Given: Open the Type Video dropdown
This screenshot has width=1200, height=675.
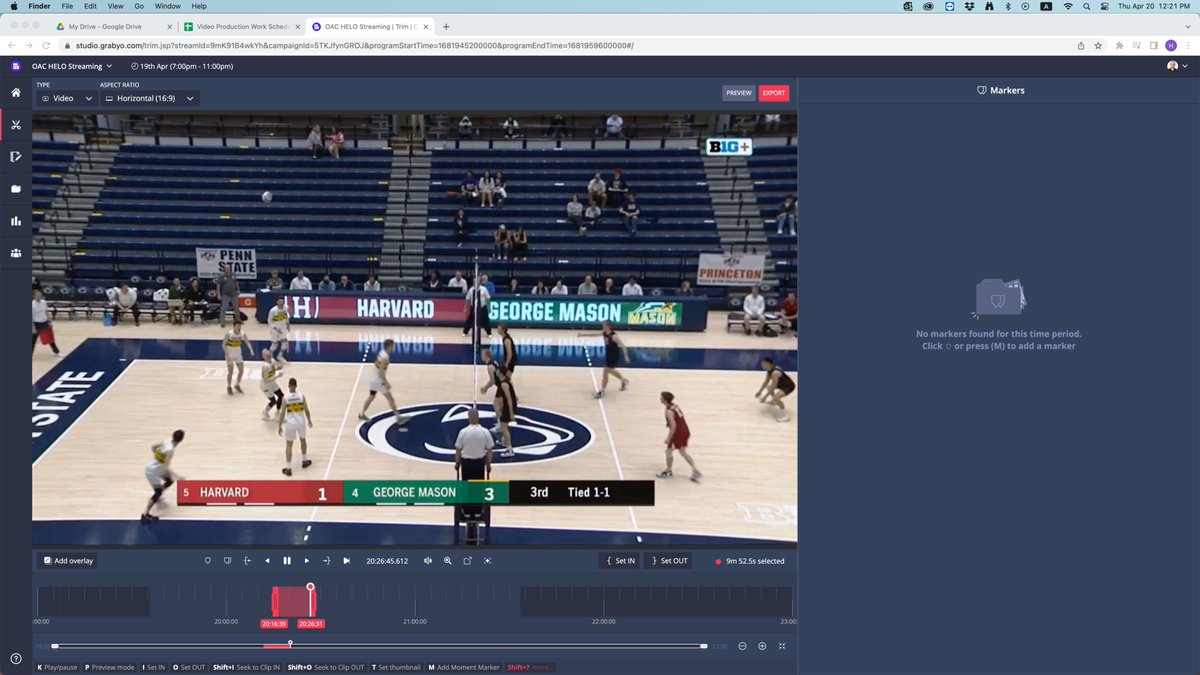Looking at the screenshot, I should pos(66,98).
